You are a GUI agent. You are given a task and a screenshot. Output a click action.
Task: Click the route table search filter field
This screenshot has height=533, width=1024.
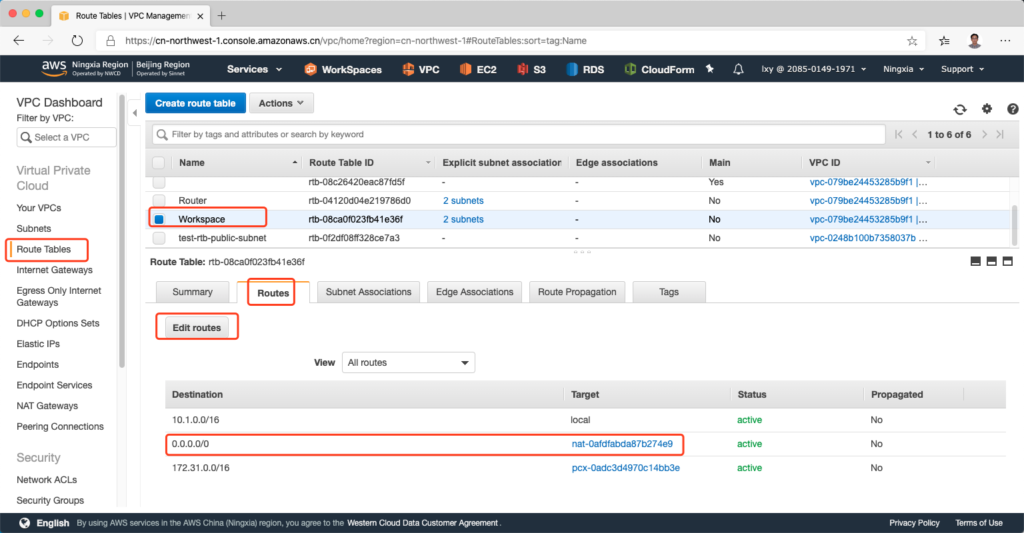pyautogui.click(x=520, y=134)
